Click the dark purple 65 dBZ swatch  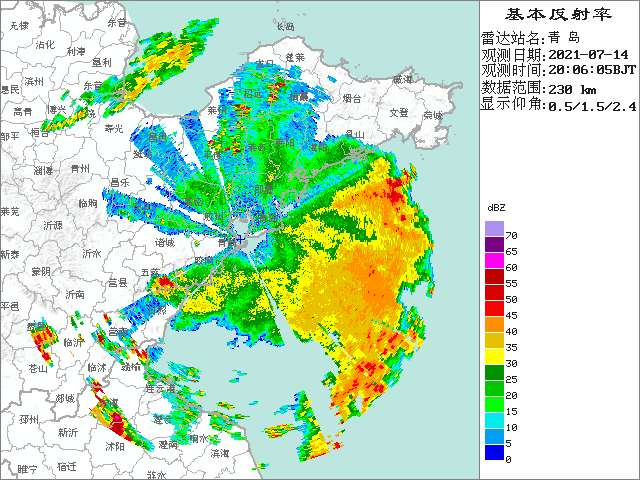pyautogui.click(x=494, y=245)
